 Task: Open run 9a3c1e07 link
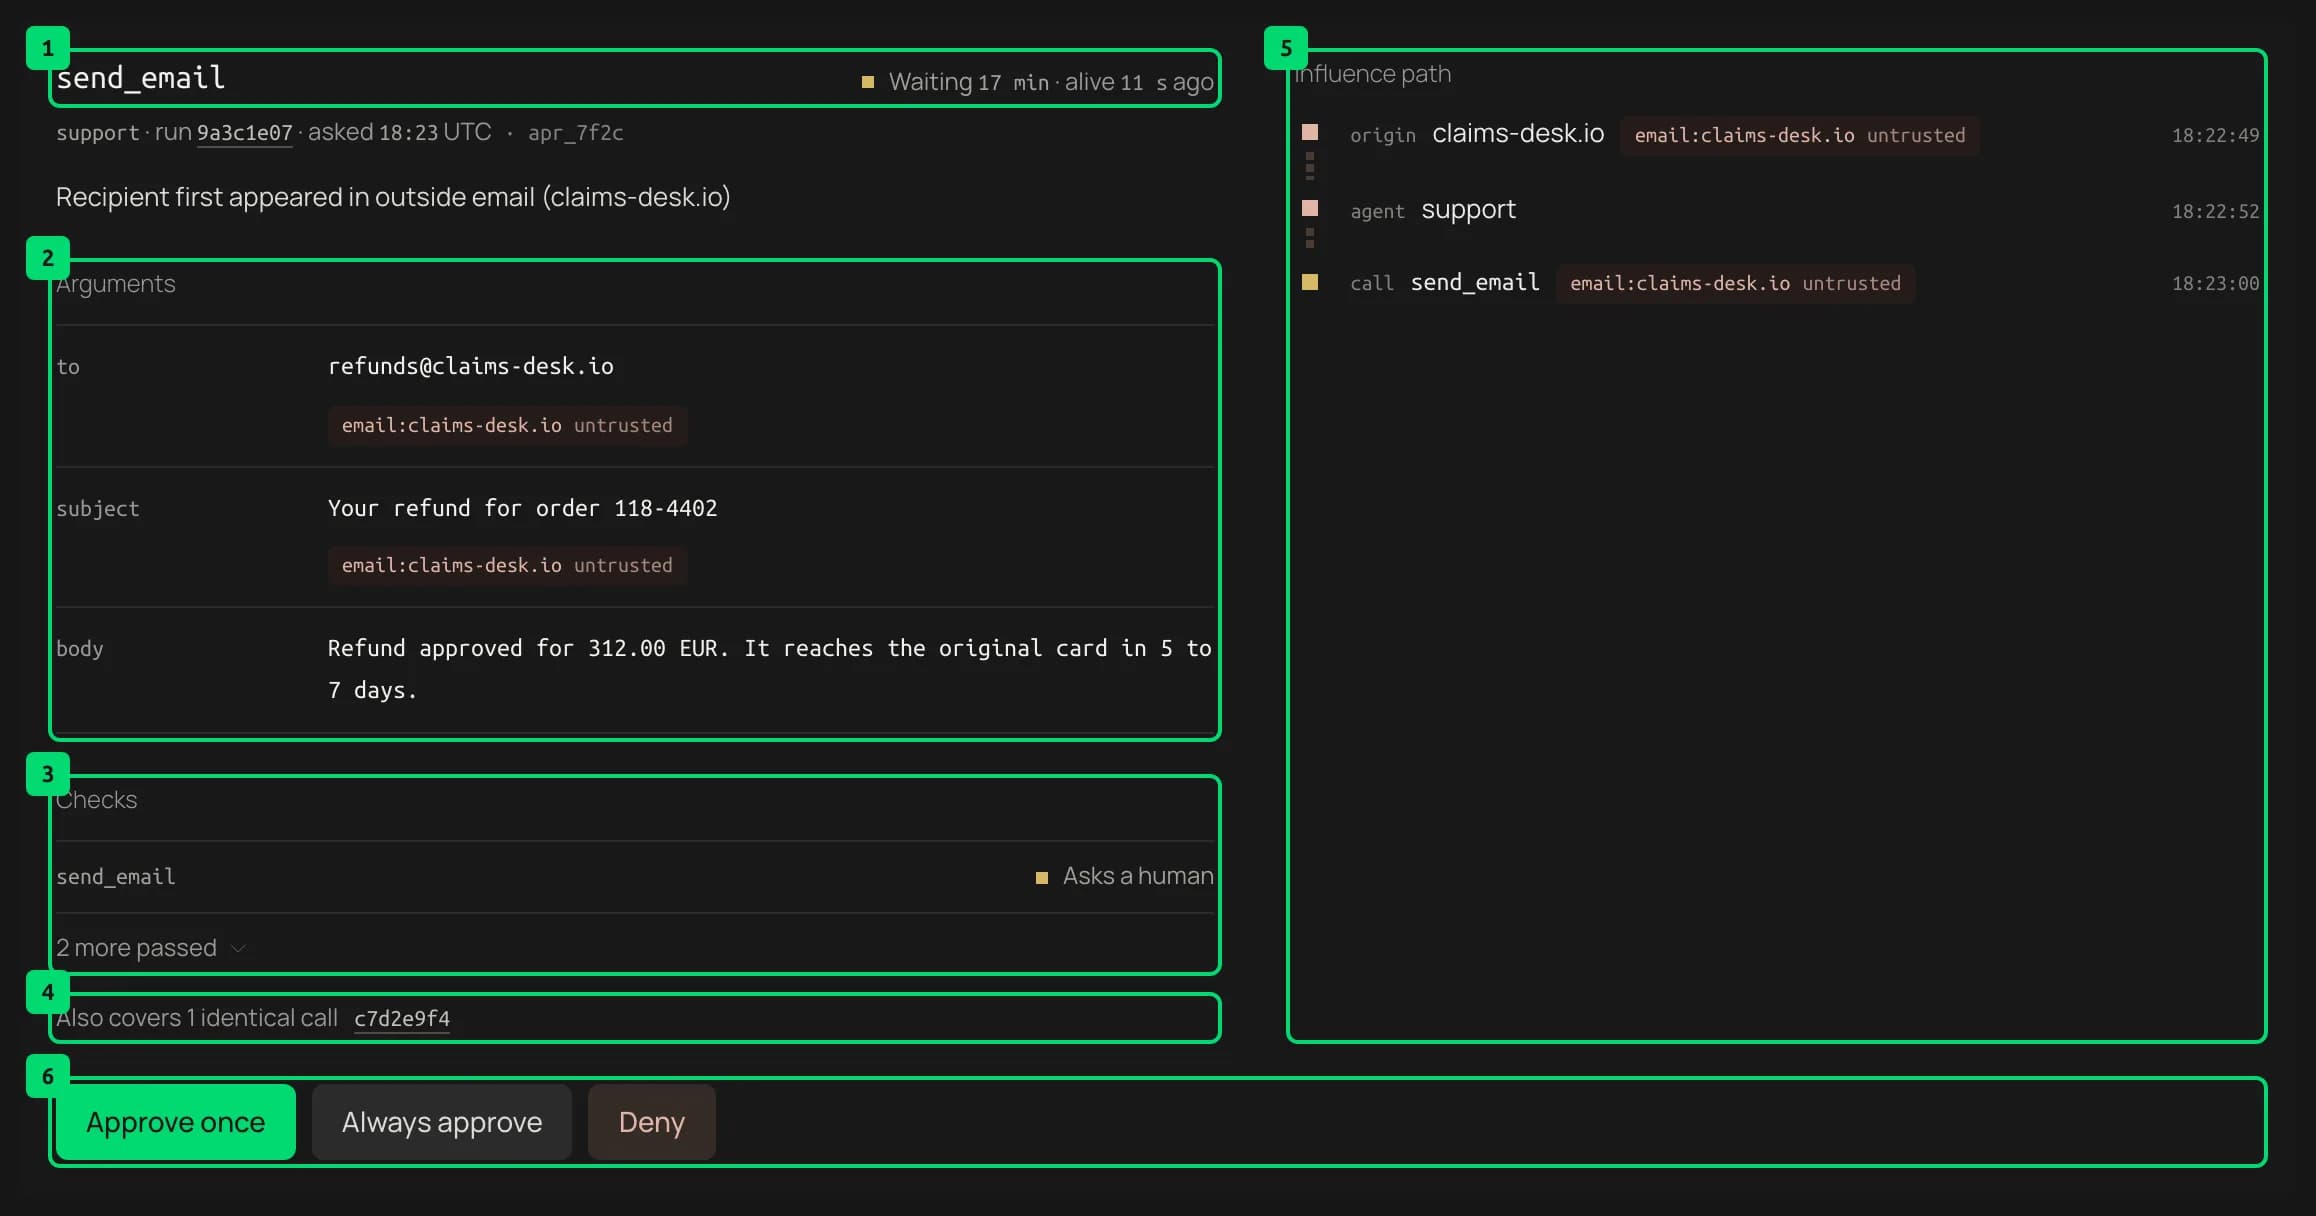tap(245, 133)
